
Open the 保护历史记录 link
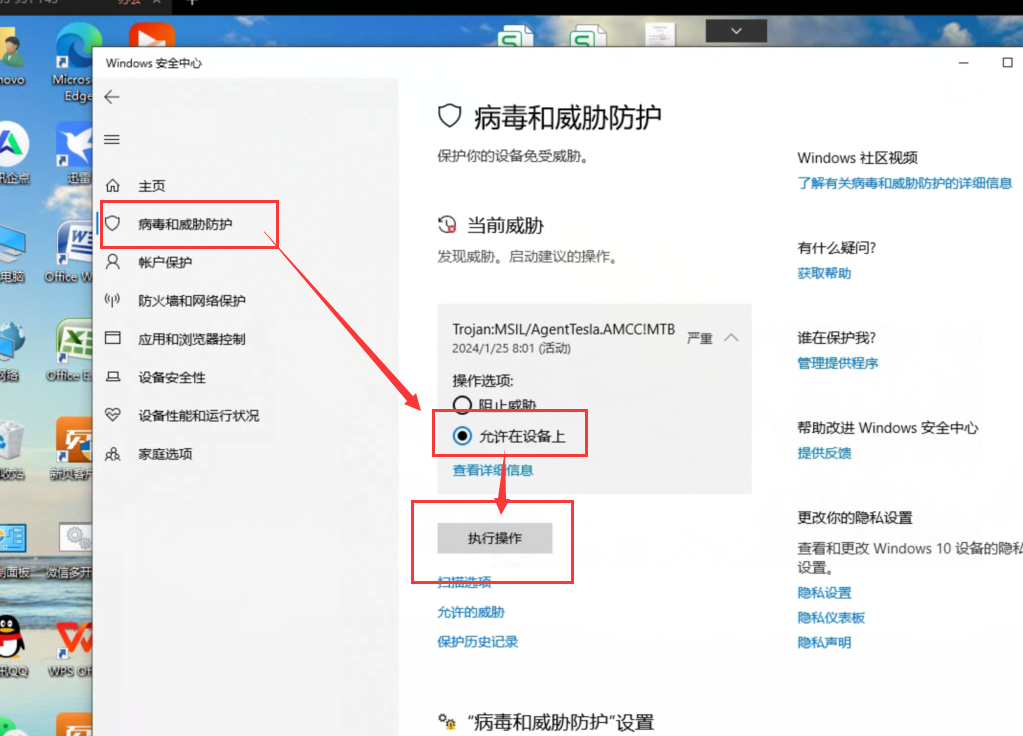click(478, 641)
